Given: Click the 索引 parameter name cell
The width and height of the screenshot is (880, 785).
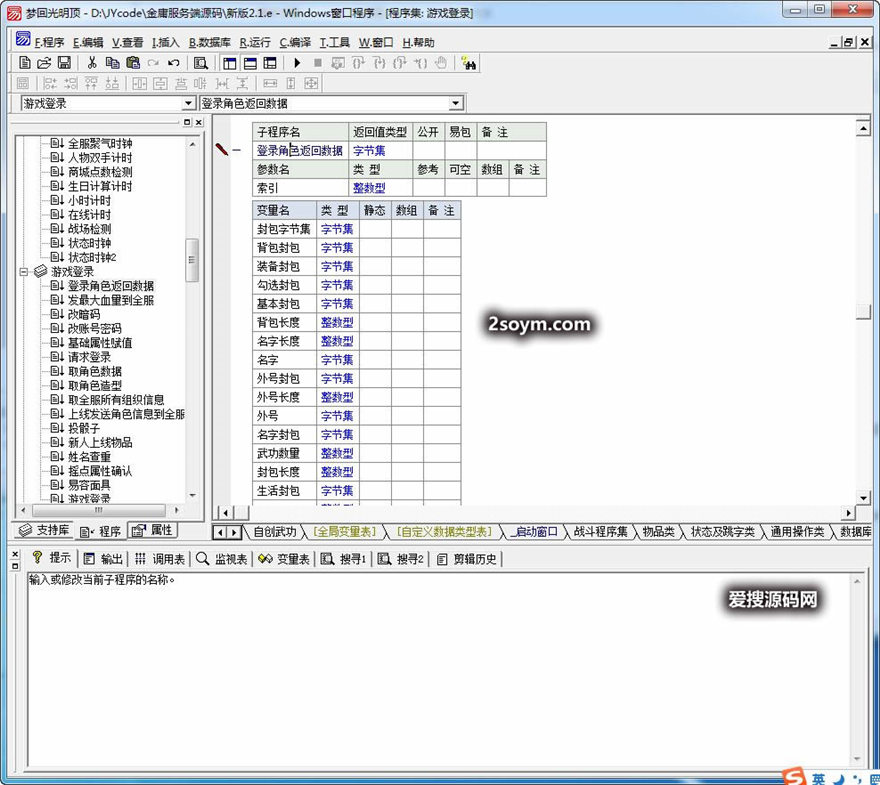Looking at the screenshot, I should [268, 188].
